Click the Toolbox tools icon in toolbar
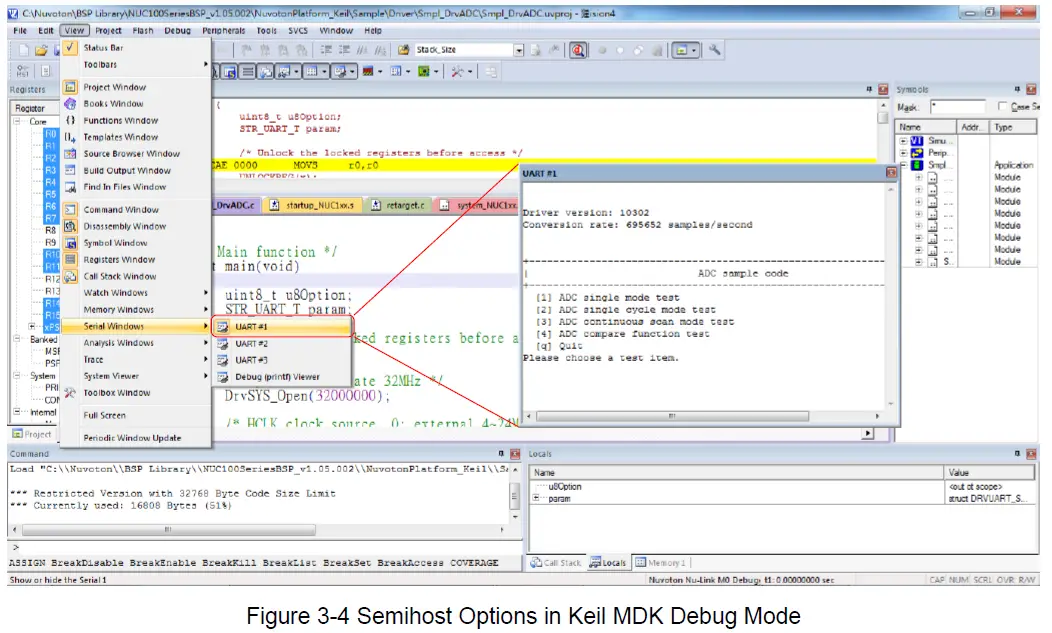1052x633 pixels. 458,71
